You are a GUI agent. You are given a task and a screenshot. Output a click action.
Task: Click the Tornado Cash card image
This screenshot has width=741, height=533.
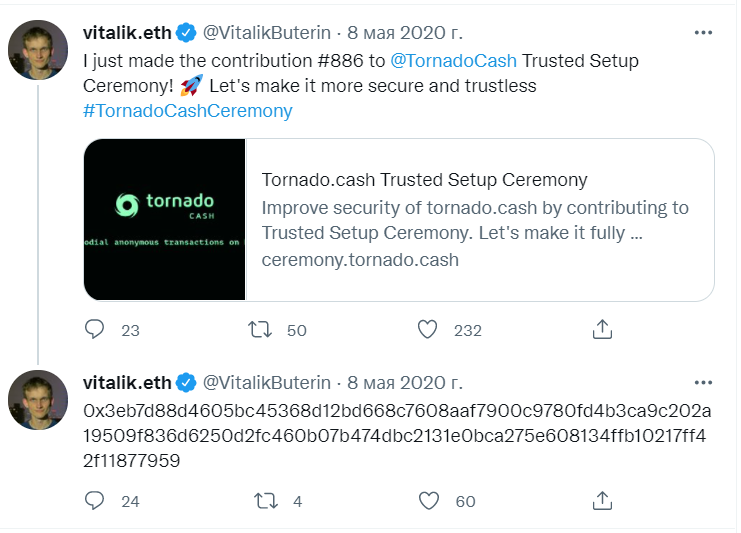pyautogui.click(x=165, y=220)
